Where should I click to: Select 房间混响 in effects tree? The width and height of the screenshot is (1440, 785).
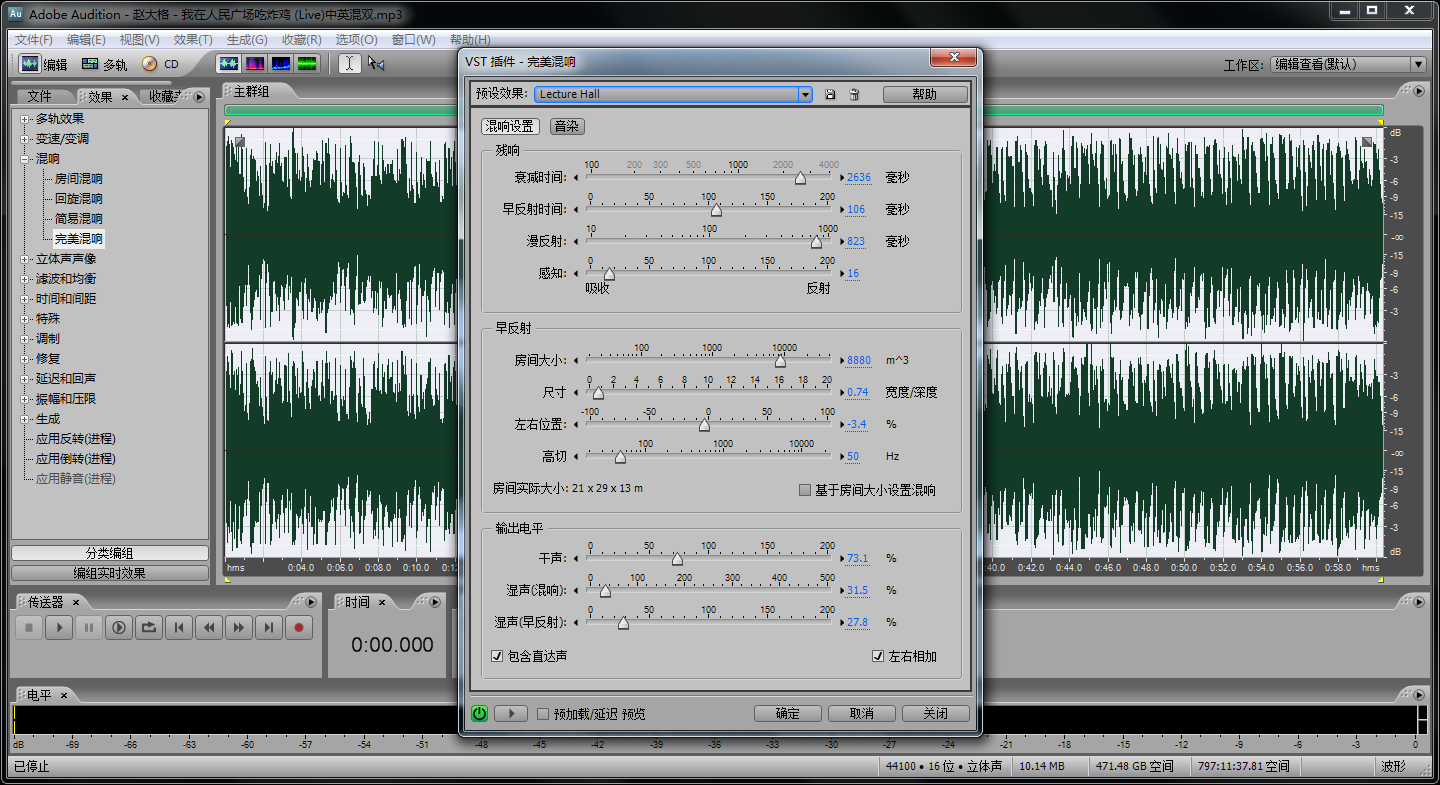pos(78,179)
